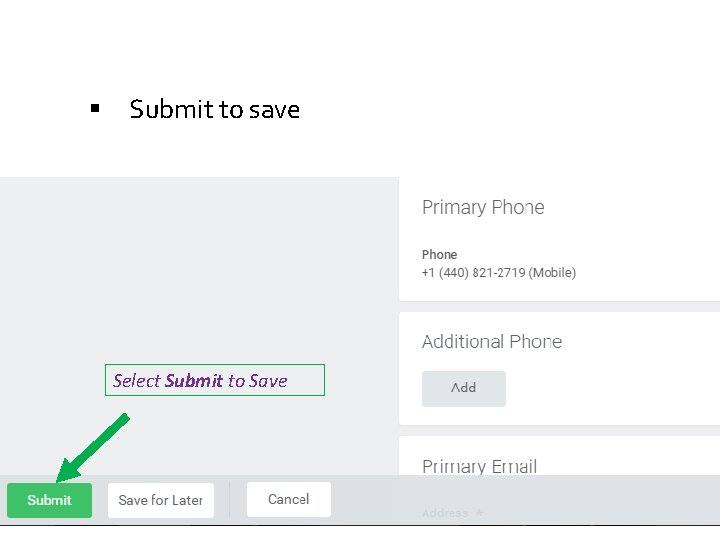Screen dimensions: 720x540
Task: Click the required asterisk beside Address
Action: [x=479, y=513]
